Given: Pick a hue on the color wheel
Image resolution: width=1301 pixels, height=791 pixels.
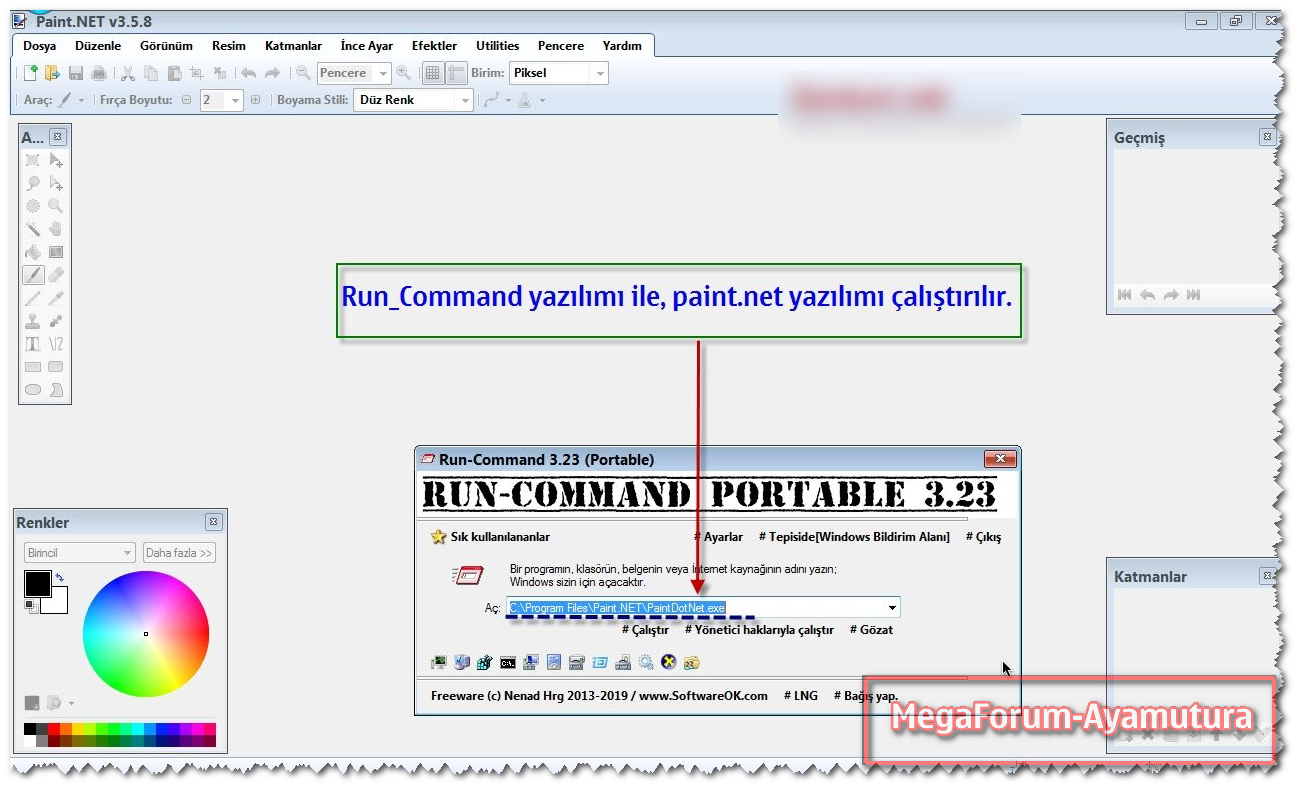Looking at the screenshot, I should 146,633.
